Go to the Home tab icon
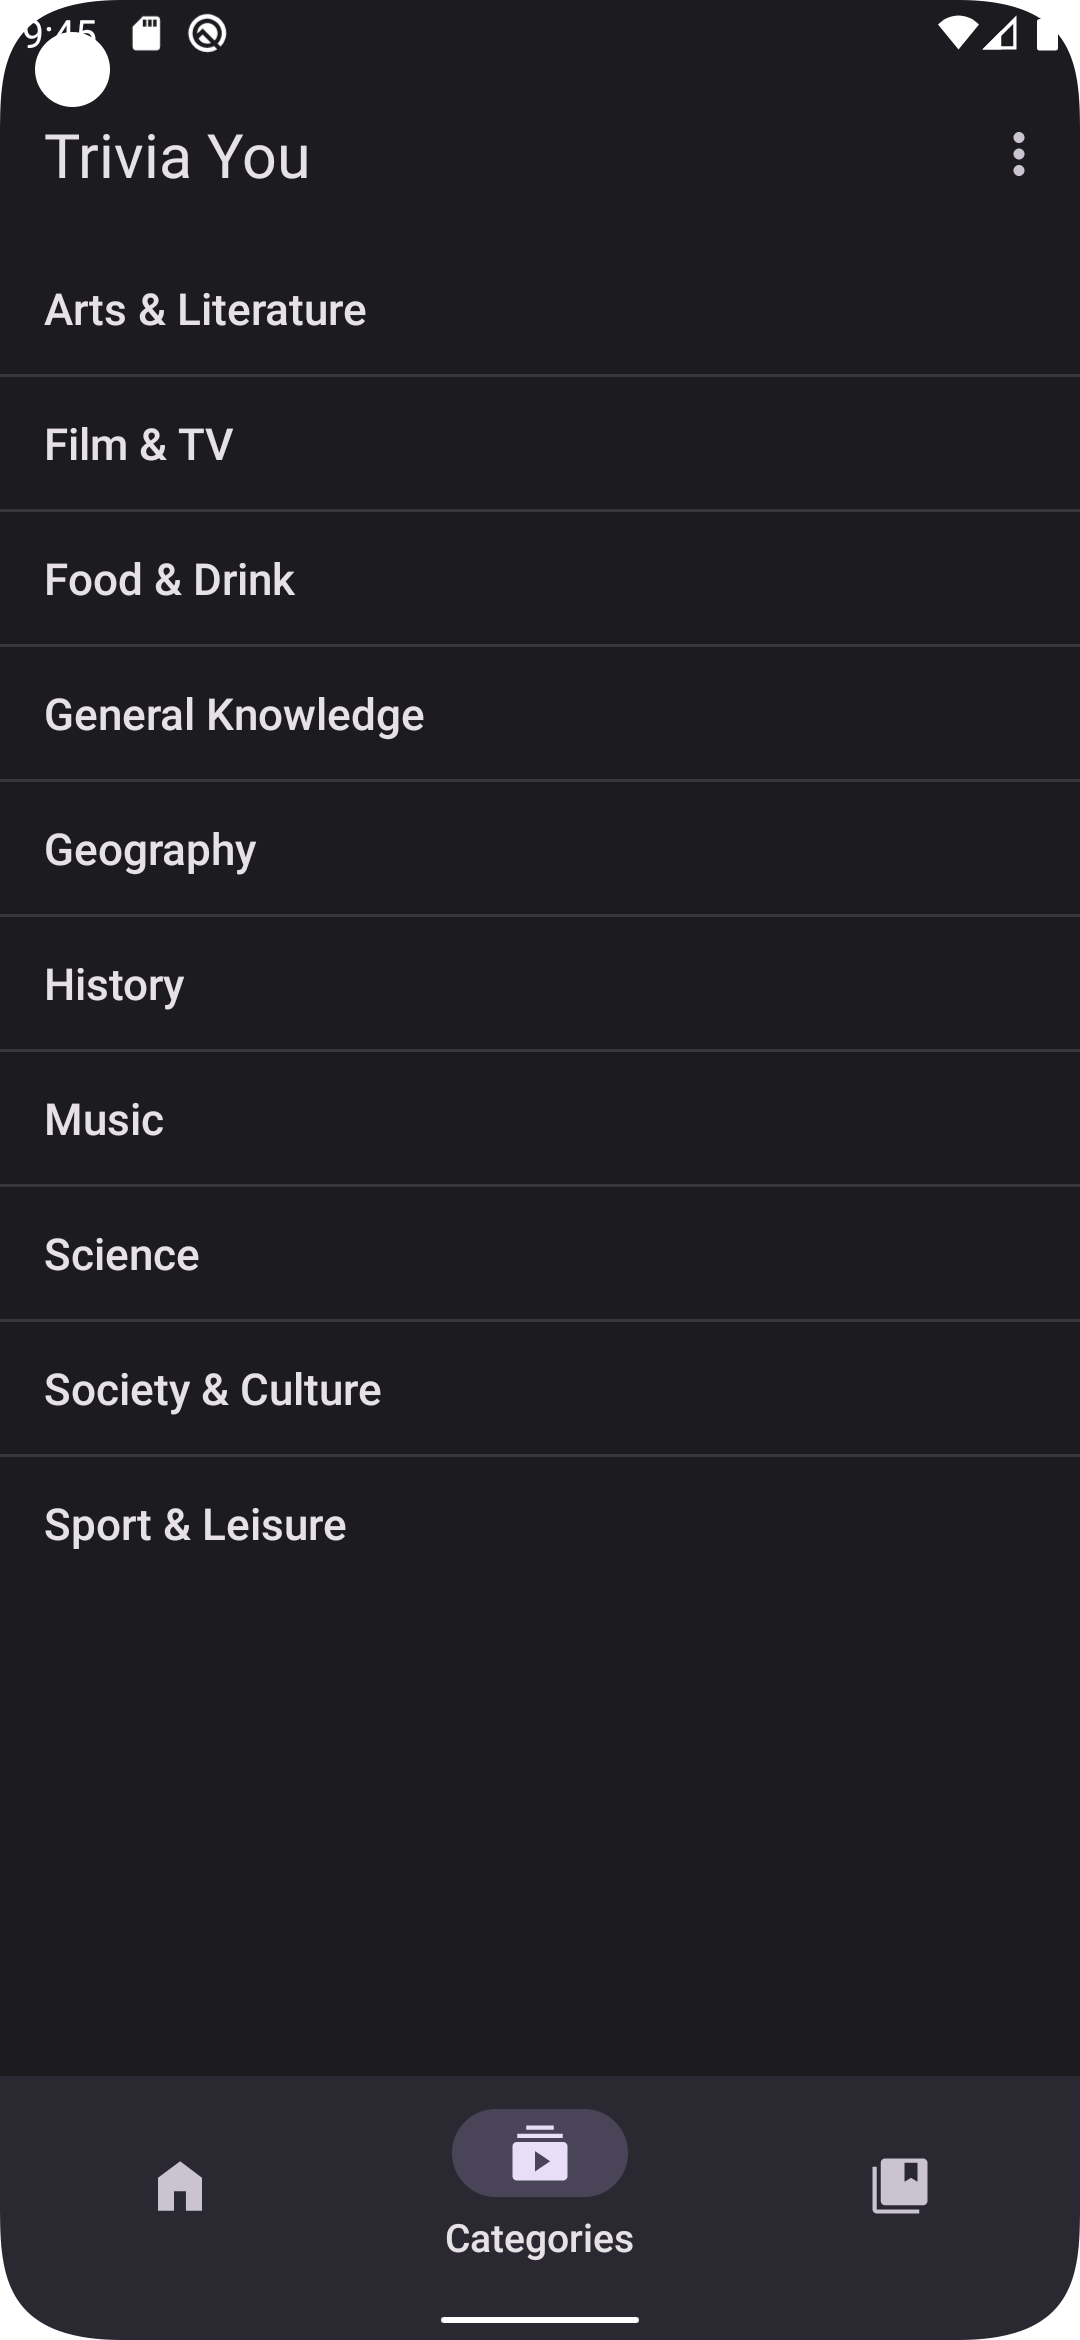 180,2185
